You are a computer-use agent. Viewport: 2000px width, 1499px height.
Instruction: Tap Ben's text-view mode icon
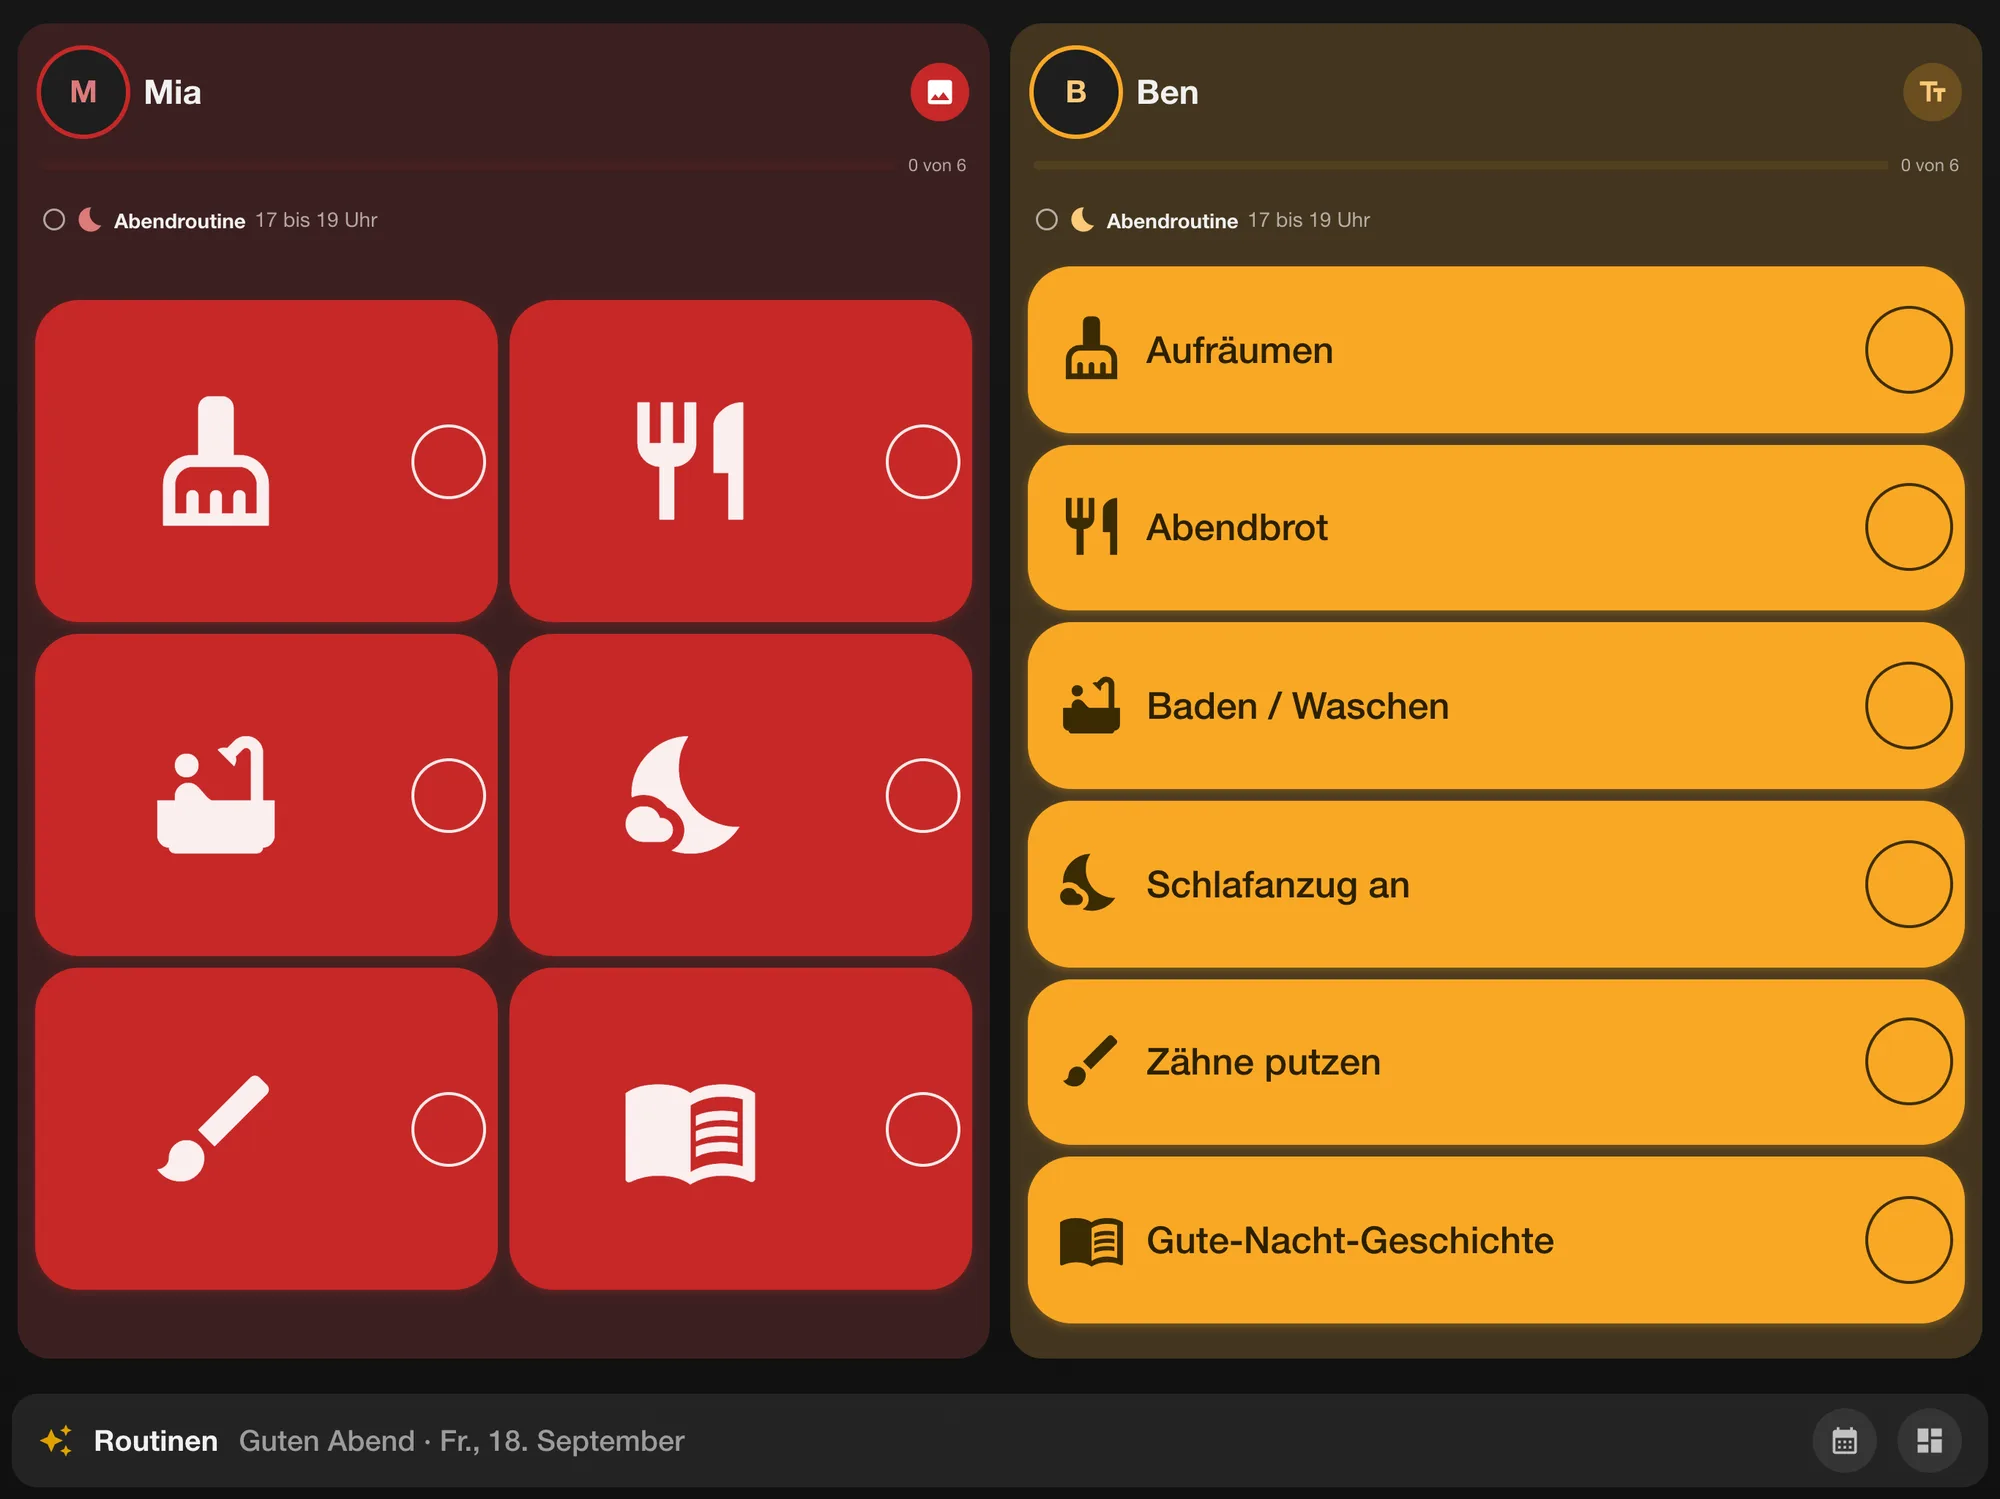click(x=1931, y=92)
